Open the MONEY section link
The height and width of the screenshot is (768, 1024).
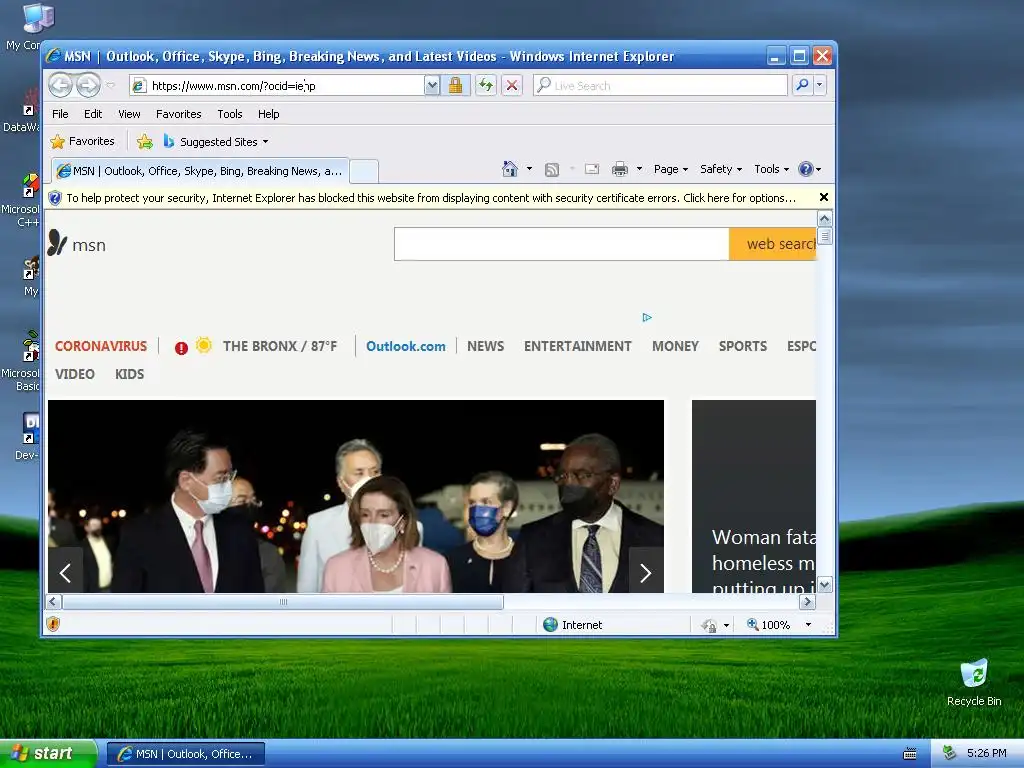coord(675,346)
